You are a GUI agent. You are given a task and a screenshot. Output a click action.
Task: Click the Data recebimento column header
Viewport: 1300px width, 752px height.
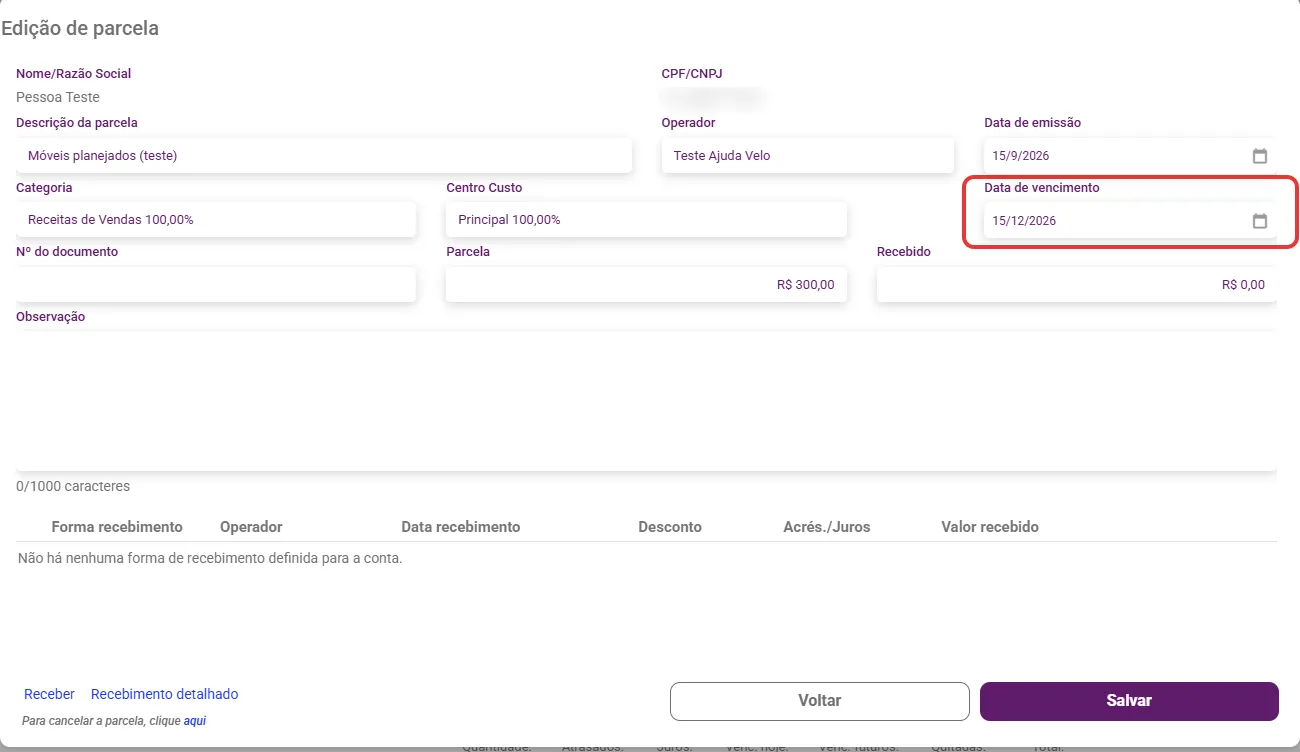(x=460, y=527)
